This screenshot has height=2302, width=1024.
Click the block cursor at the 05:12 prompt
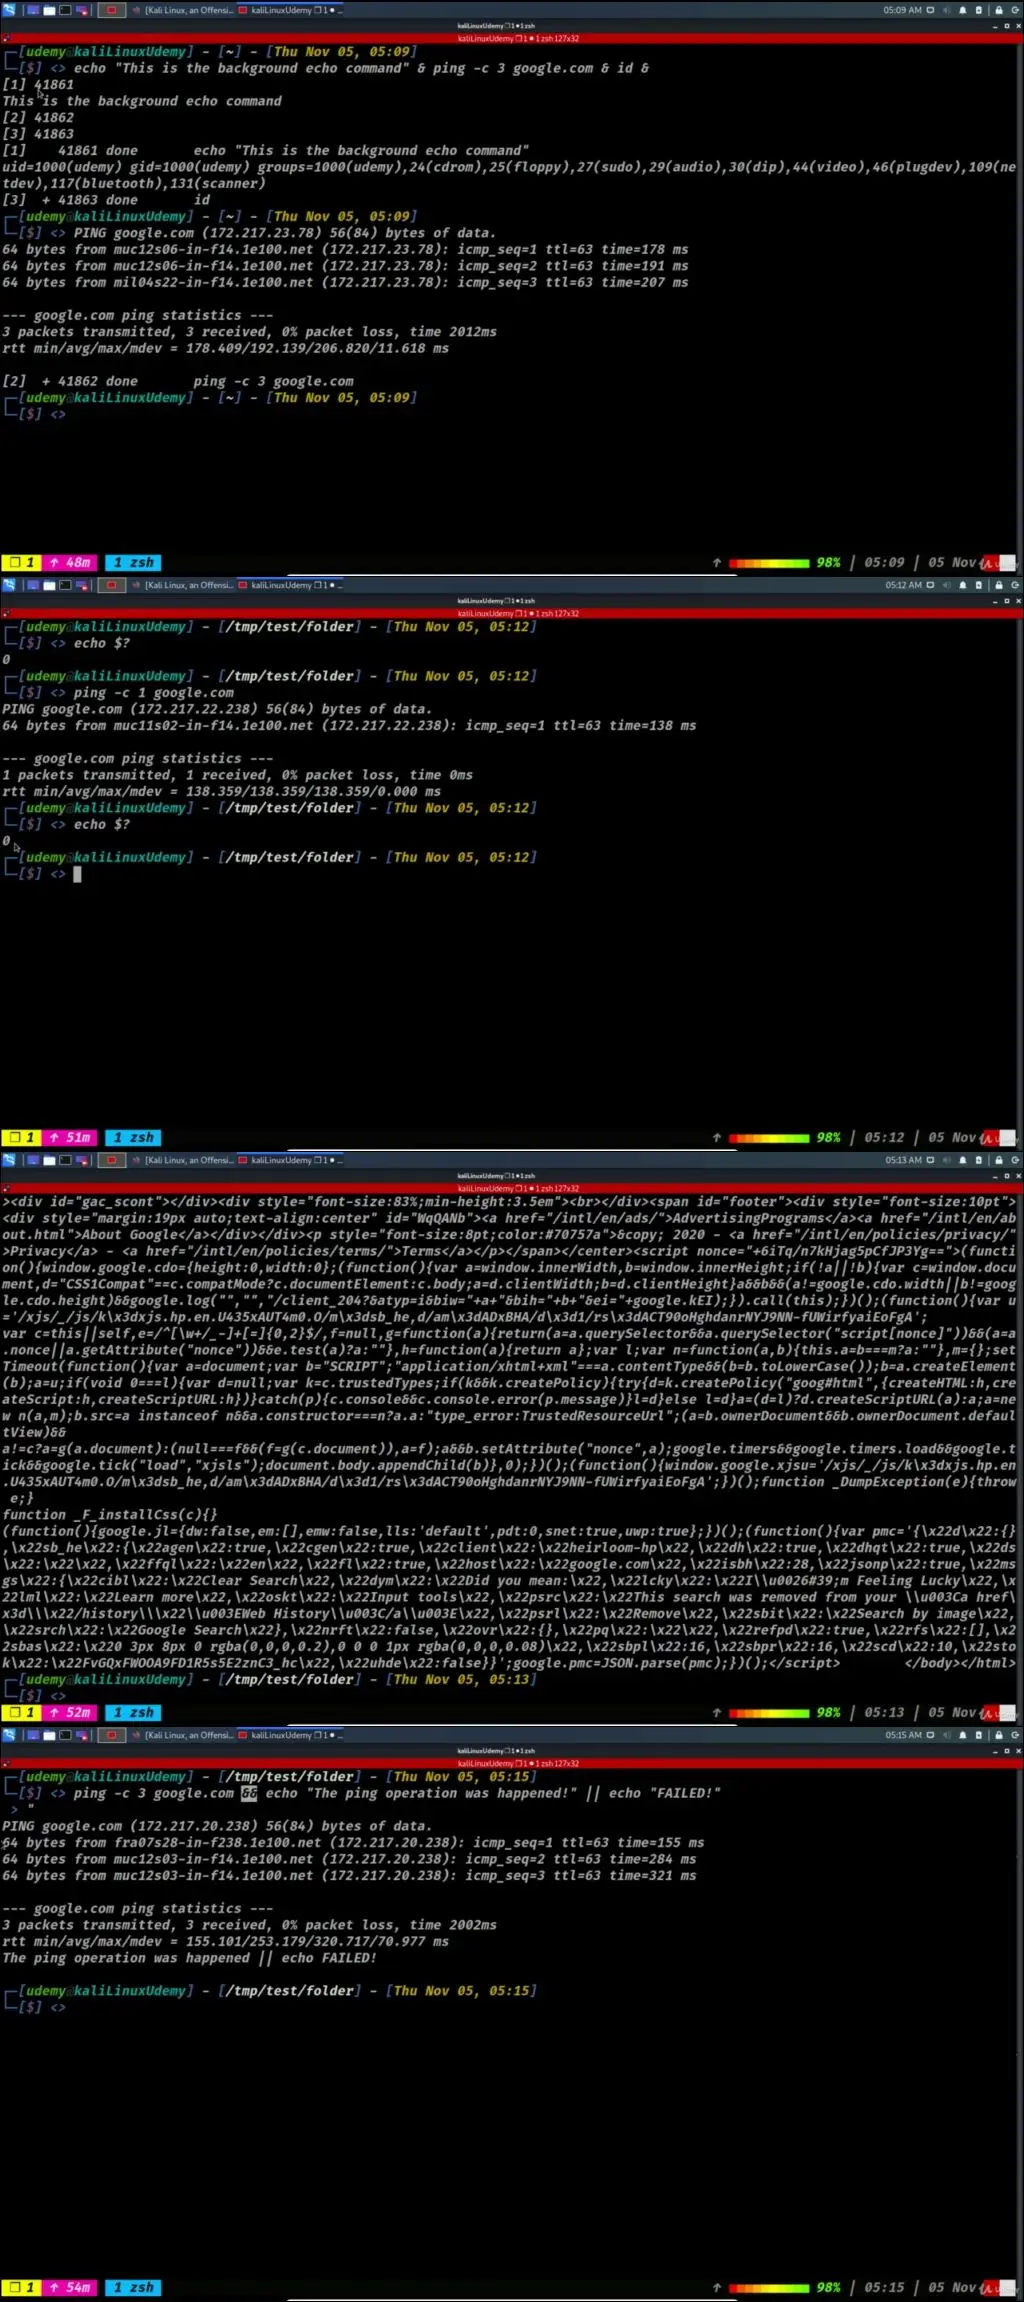coord(77,874)
